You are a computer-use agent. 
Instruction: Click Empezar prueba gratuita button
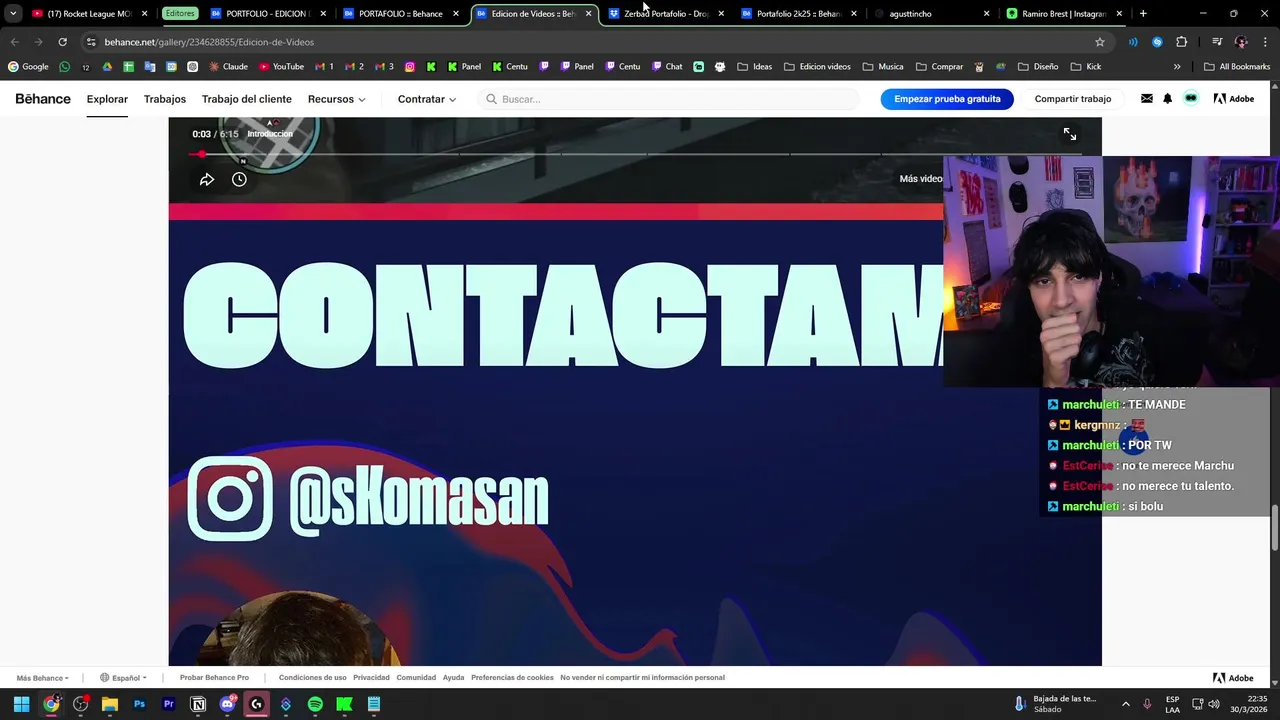(947, 99)
